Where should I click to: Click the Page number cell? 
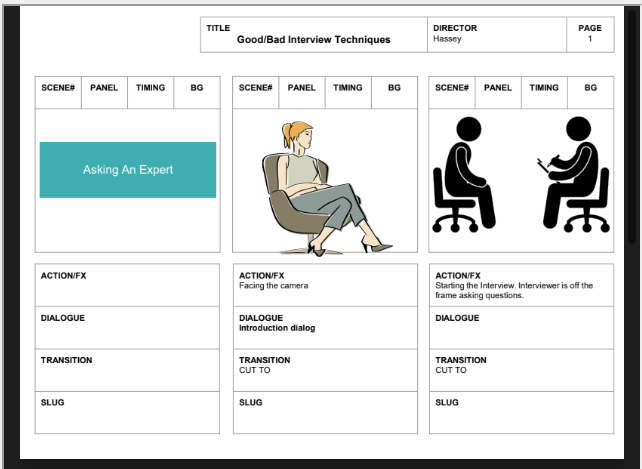[590, 35]
